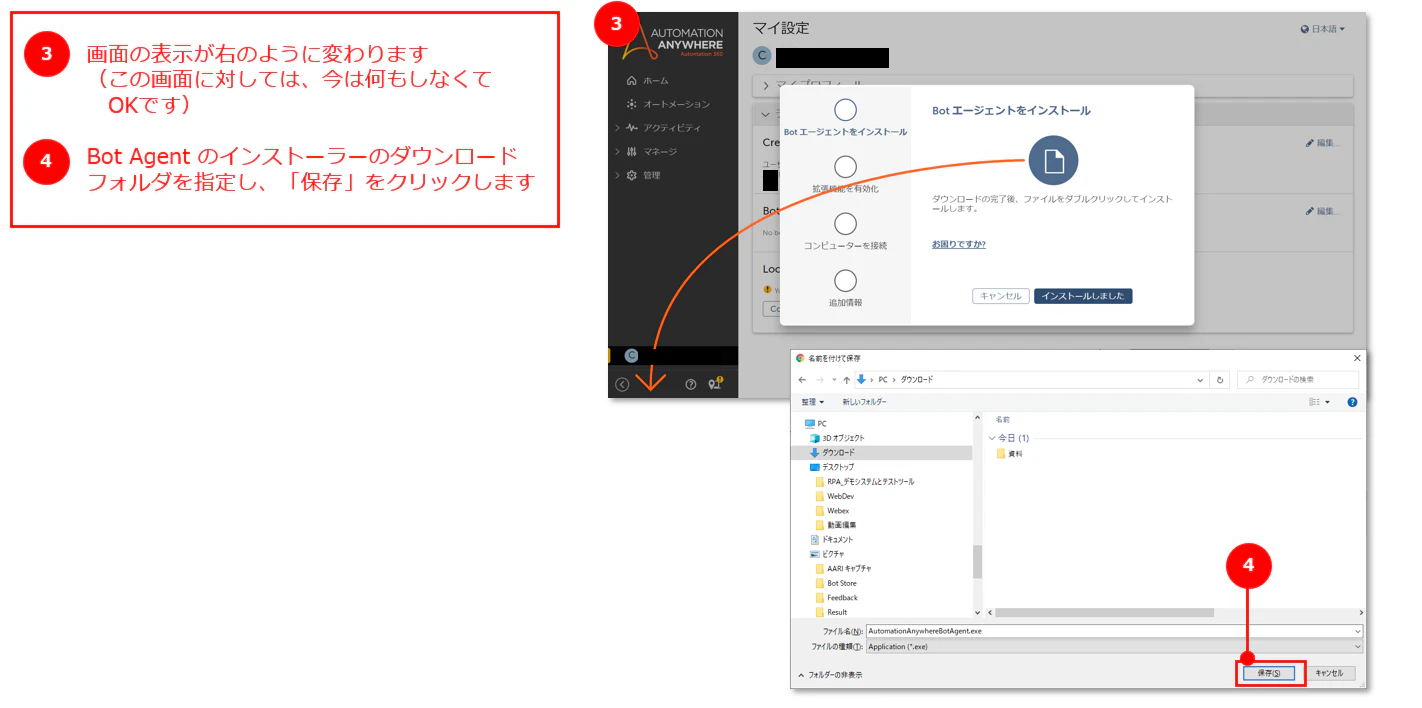This screenshot has height=708, width=1422.
Task: Collapse the 今日 (1) group
Action: tap(992, 438)
